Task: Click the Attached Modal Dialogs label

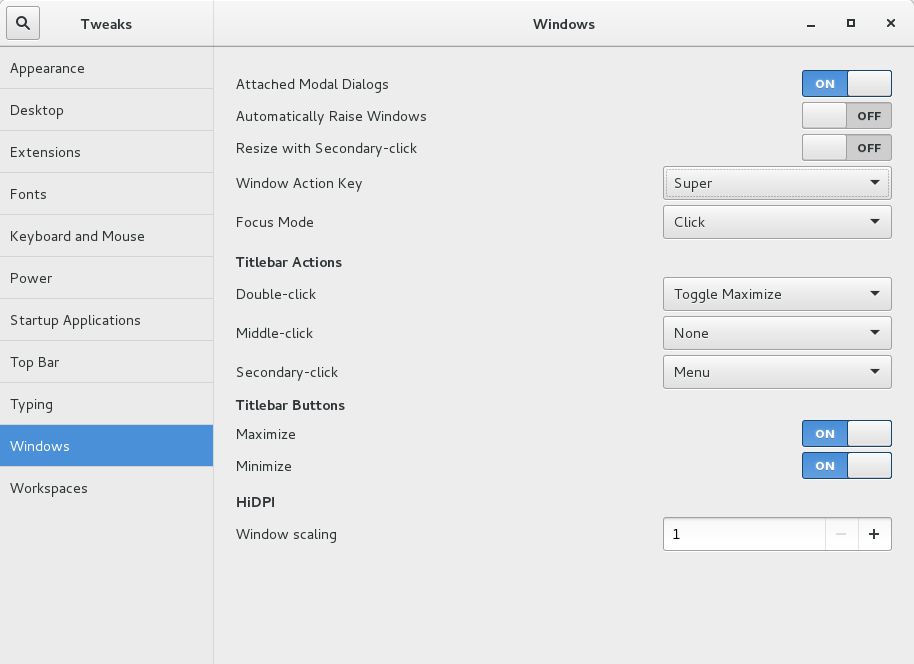Action: pyautogui.click(x=312, y=85)
